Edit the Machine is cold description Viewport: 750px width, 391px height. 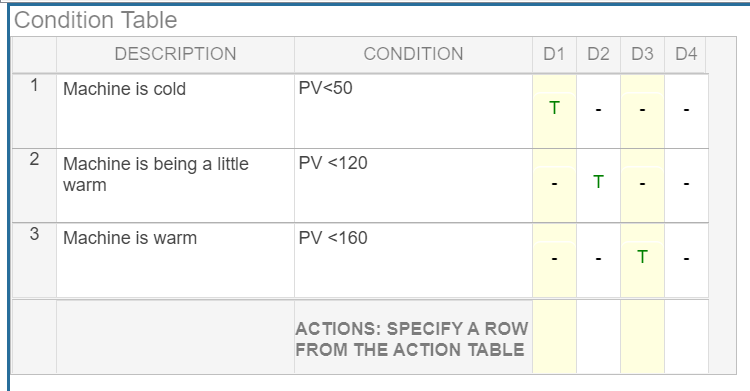pyautogui.click(x=175, y=111)
